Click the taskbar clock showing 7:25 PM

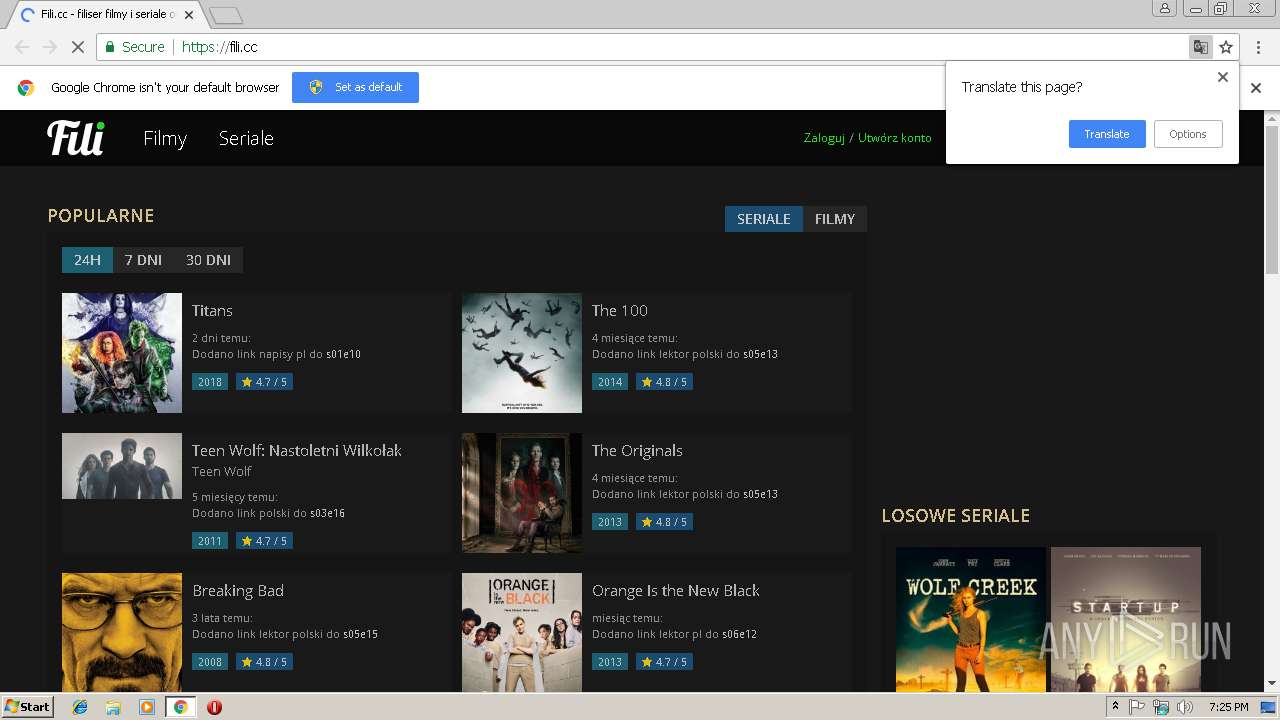(1228, 707)
